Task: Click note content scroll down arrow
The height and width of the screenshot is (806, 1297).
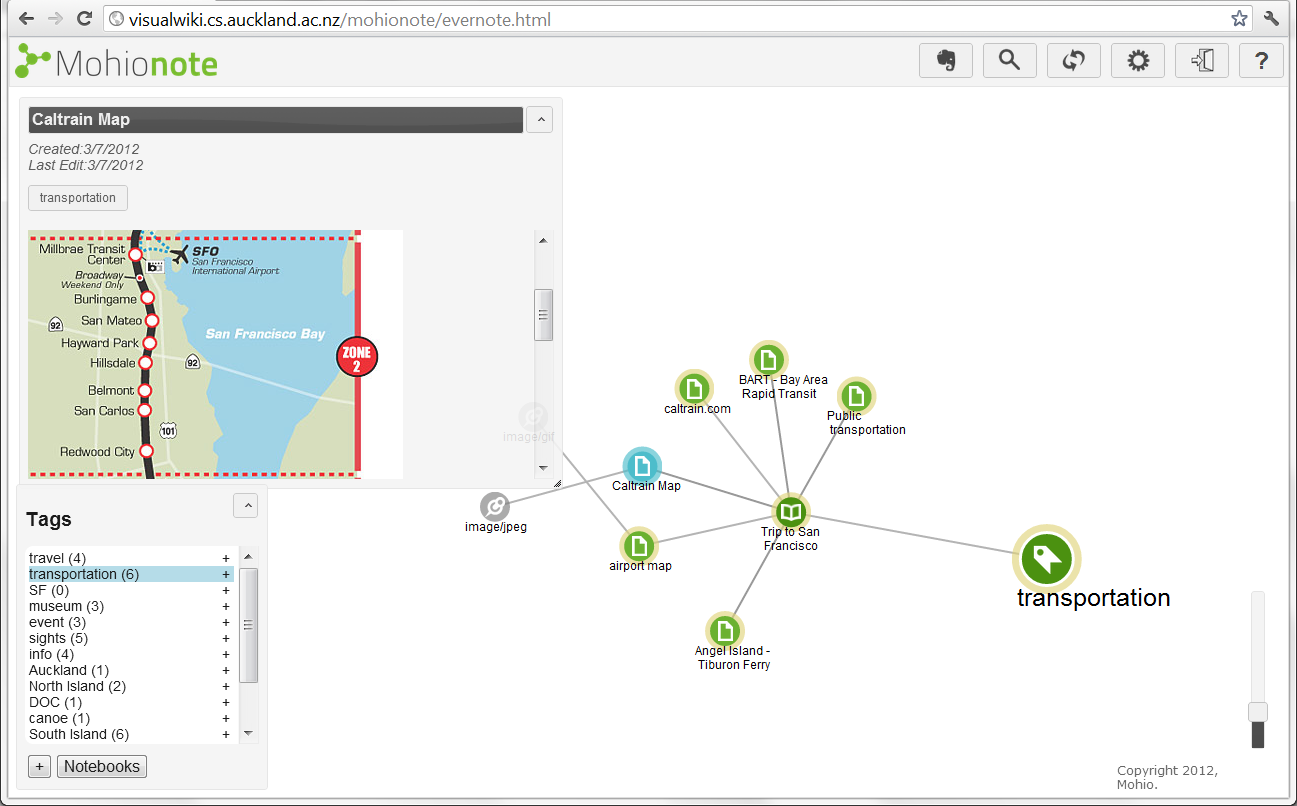Action: 544,467
